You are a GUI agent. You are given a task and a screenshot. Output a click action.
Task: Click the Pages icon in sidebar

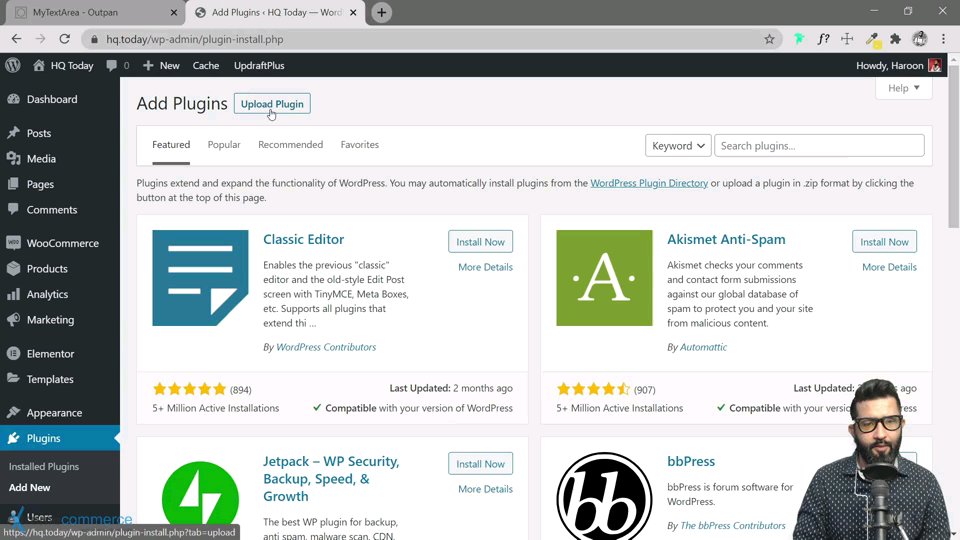[x=13, y=184]
